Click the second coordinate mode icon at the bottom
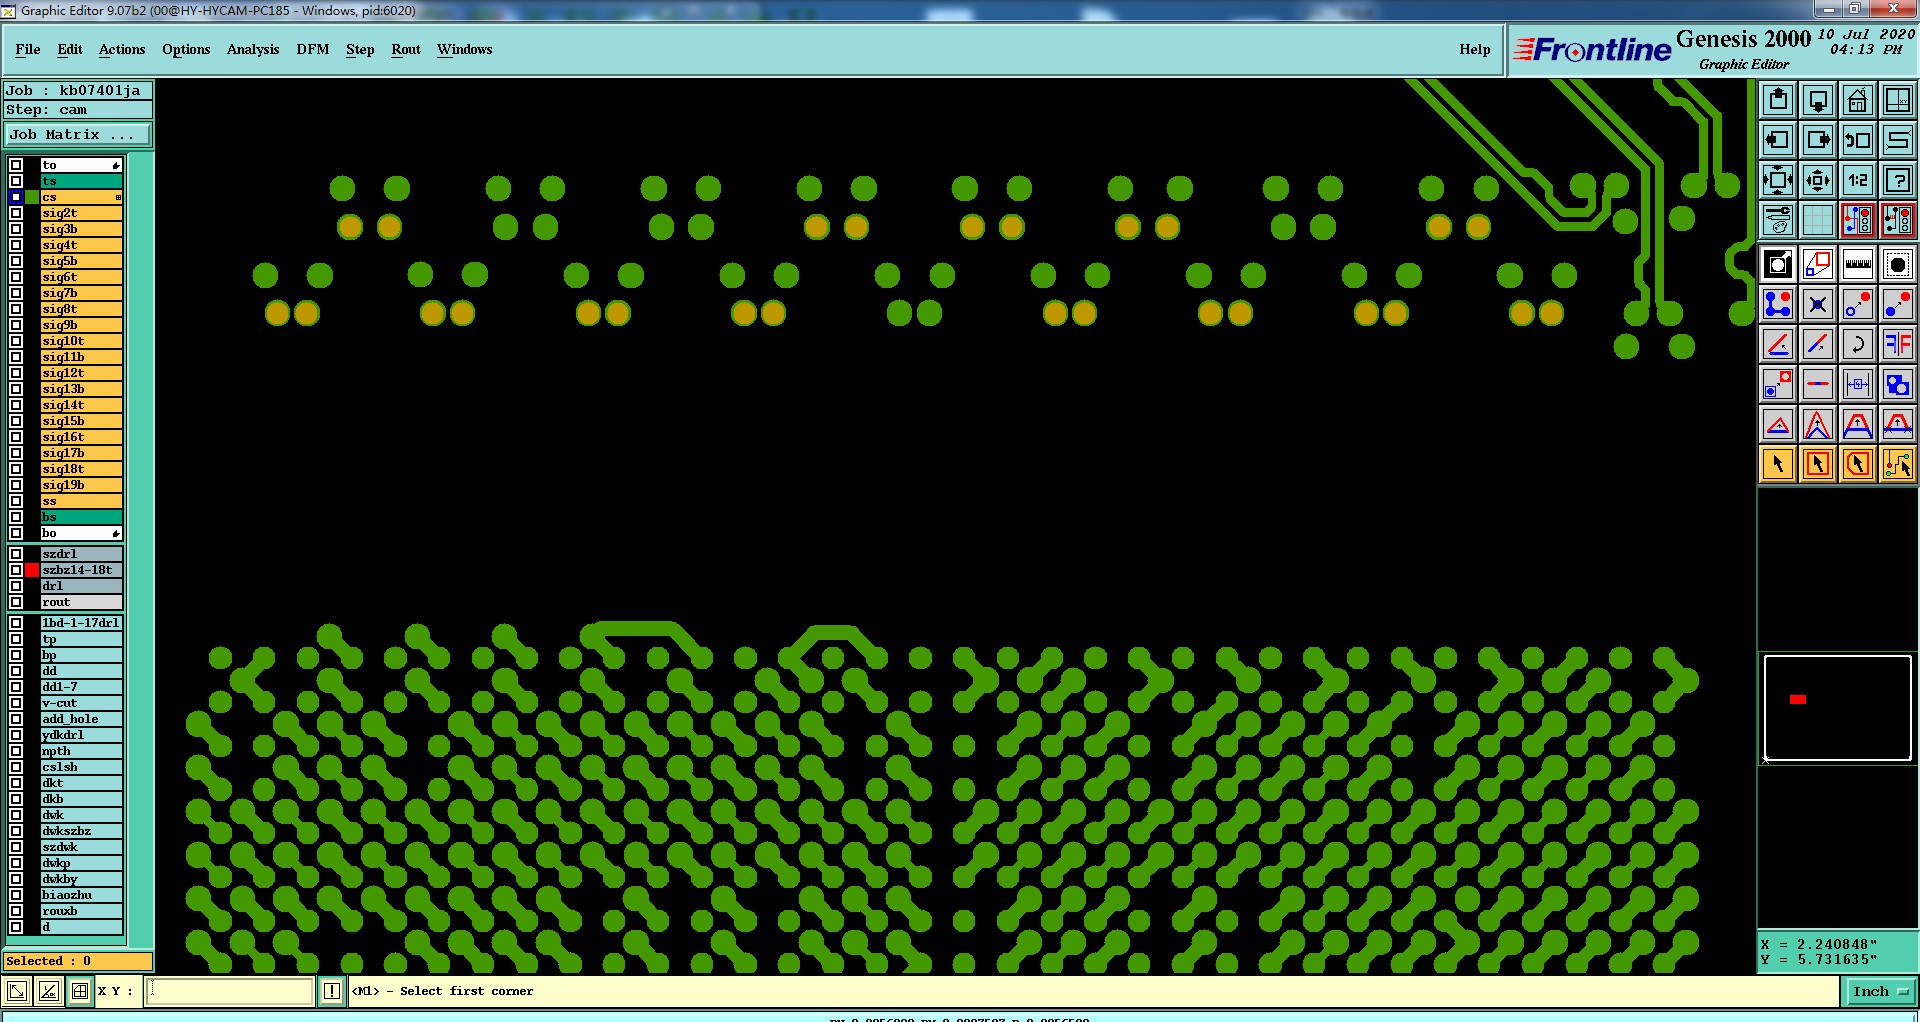The image size is (1920, 1022). 49,991
